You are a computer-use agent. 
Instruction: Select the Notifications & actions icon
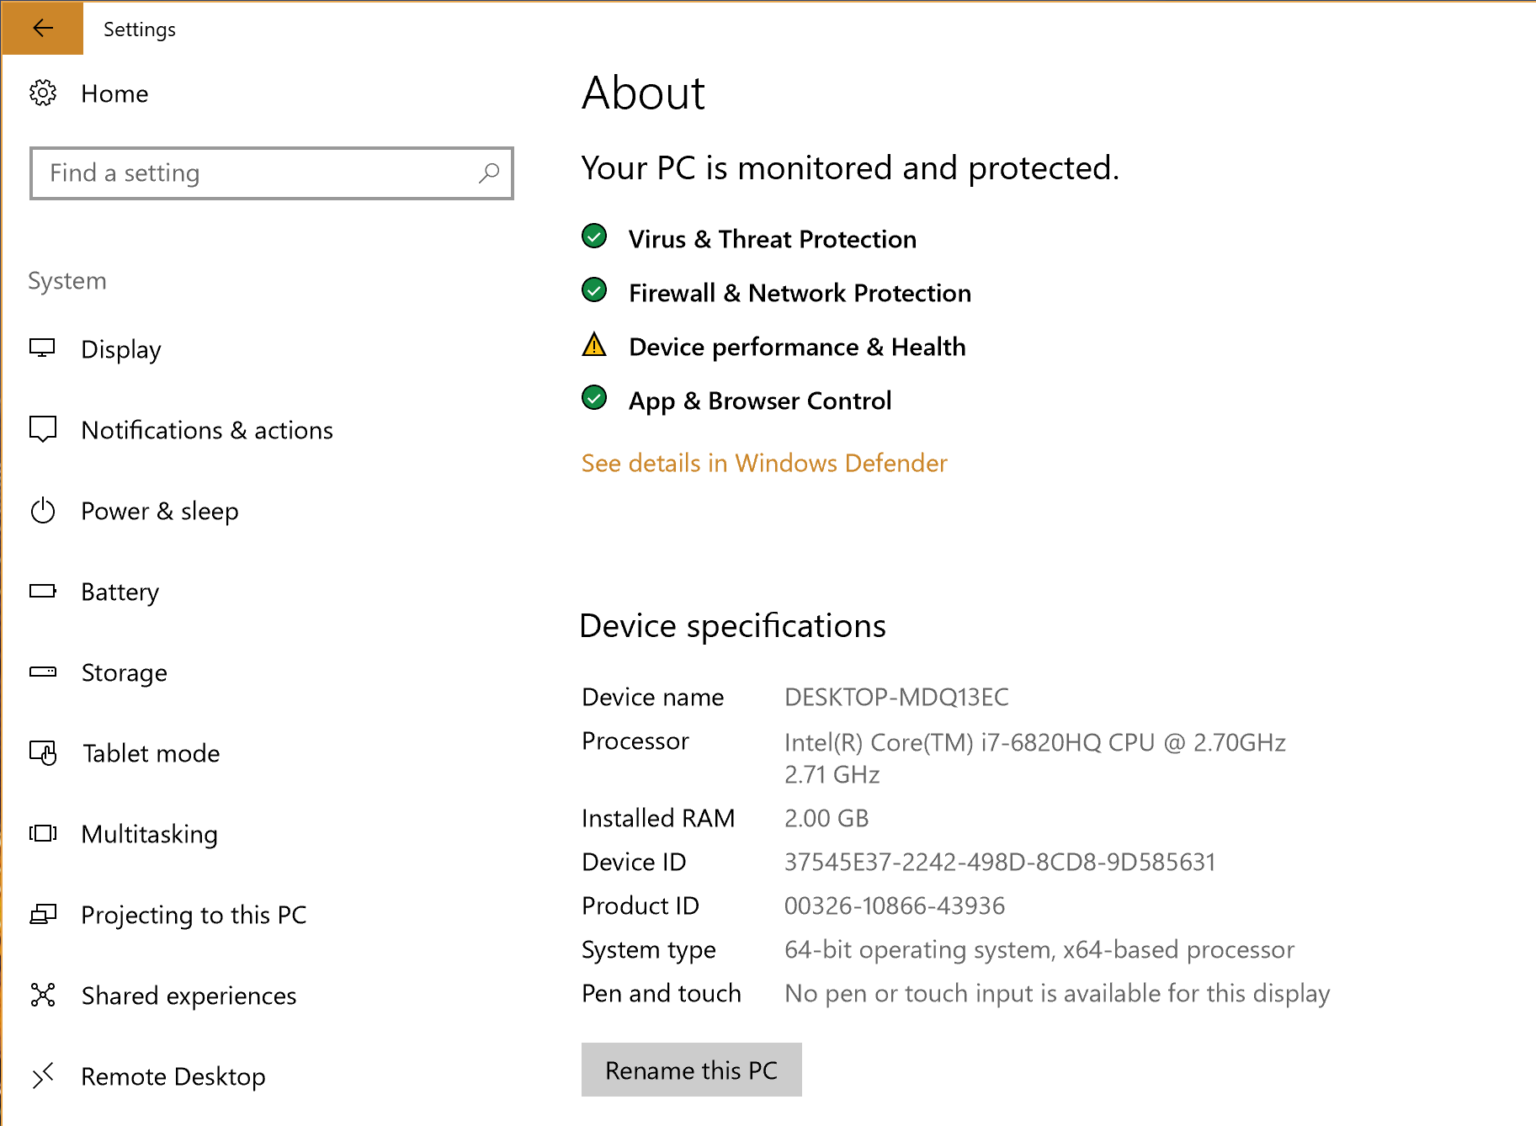point(43,430)
